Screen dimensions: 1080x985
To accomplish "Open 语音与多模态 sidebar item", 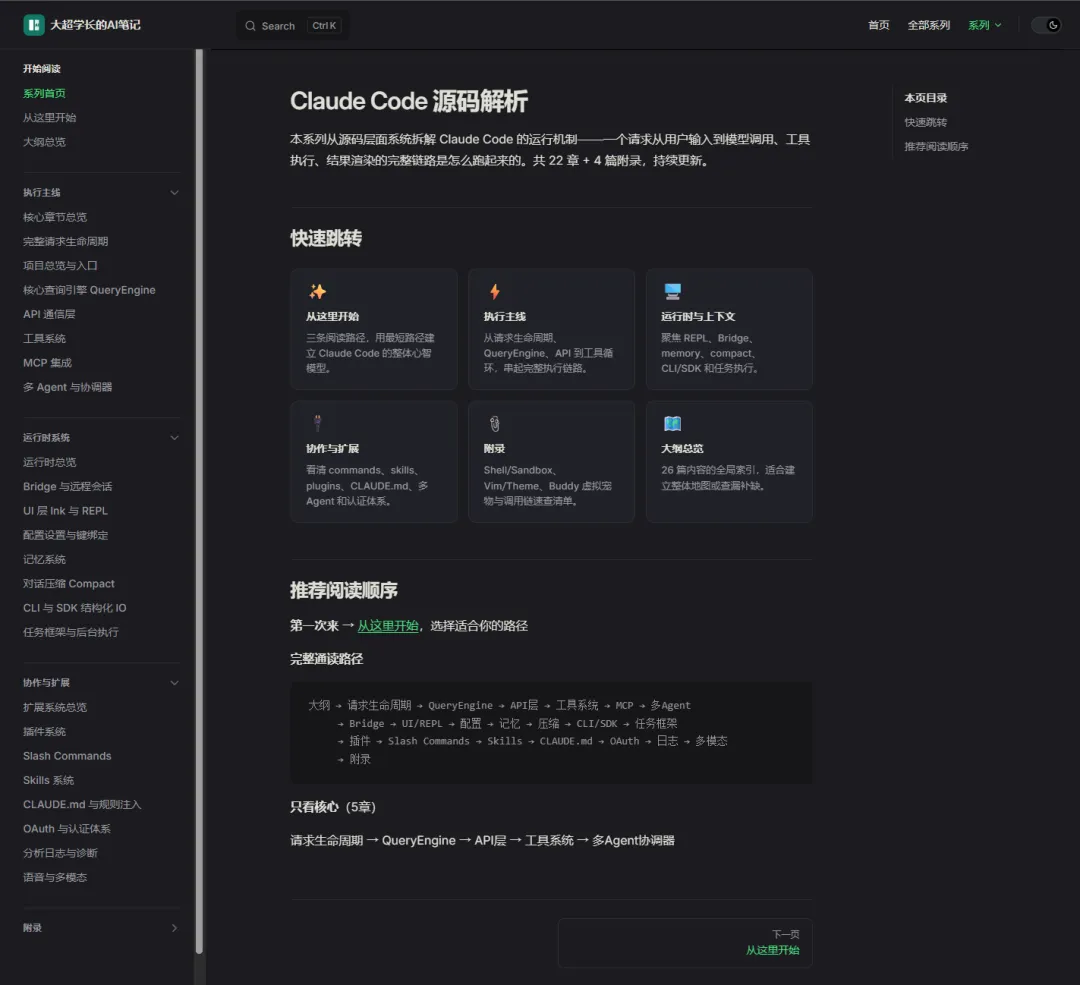I will tap(55, 878).
